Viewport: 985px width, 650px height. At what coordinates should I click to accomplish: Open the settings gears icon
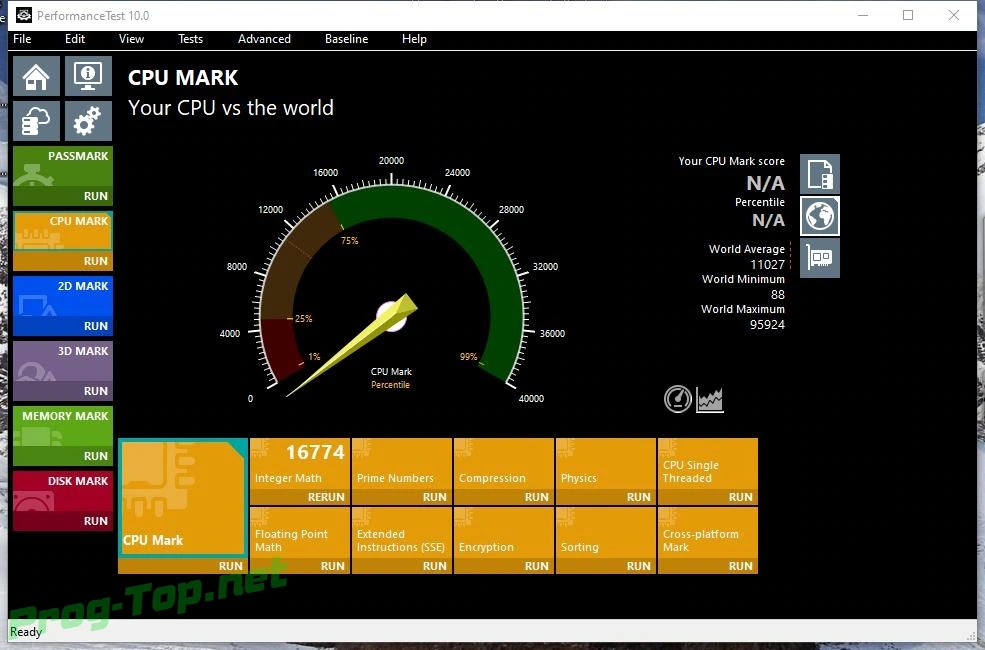point(89,121)
